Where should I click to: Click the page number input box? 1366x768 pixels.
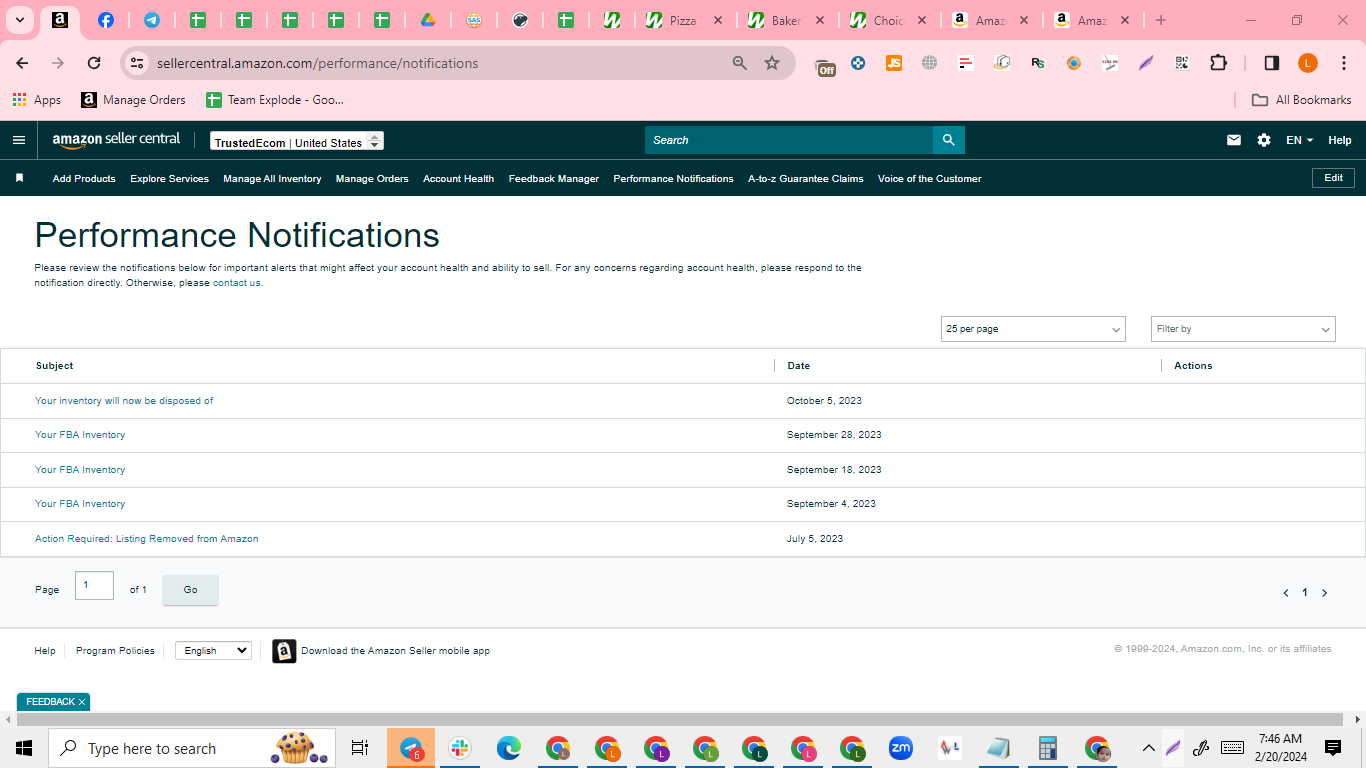94,585
